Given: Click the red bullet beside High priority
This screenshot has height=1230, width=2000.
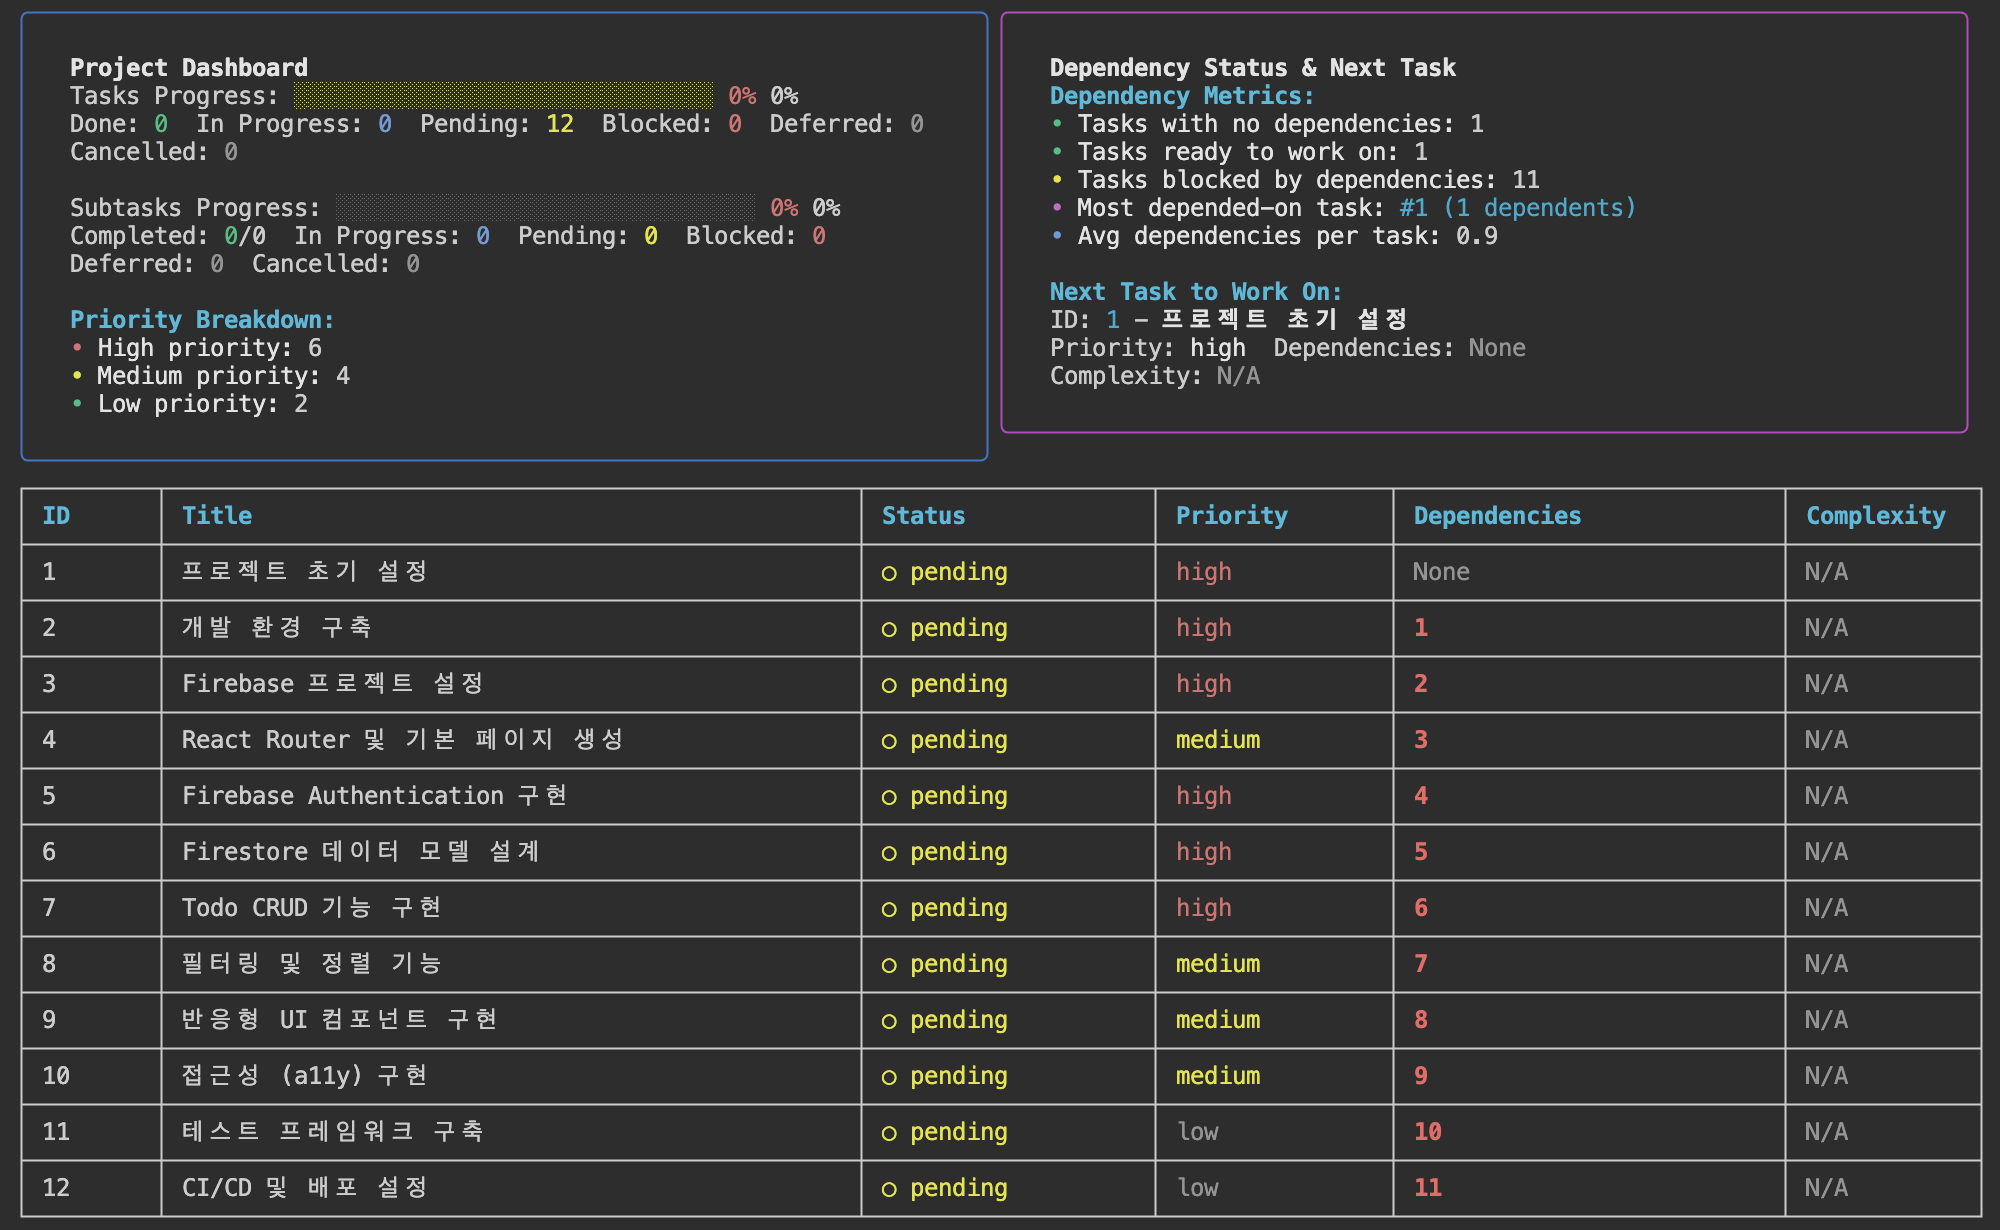Looking at the screenshot, I should pos(77,348).
